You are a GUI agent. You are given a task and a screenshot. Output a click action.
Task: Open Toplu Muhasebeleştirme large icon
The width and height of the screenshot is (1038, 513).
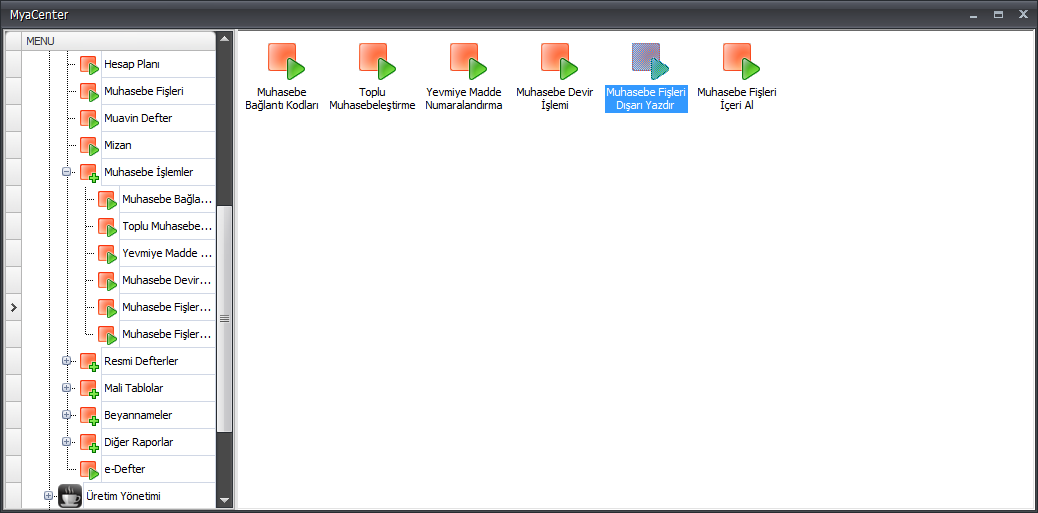pos(377,61)
